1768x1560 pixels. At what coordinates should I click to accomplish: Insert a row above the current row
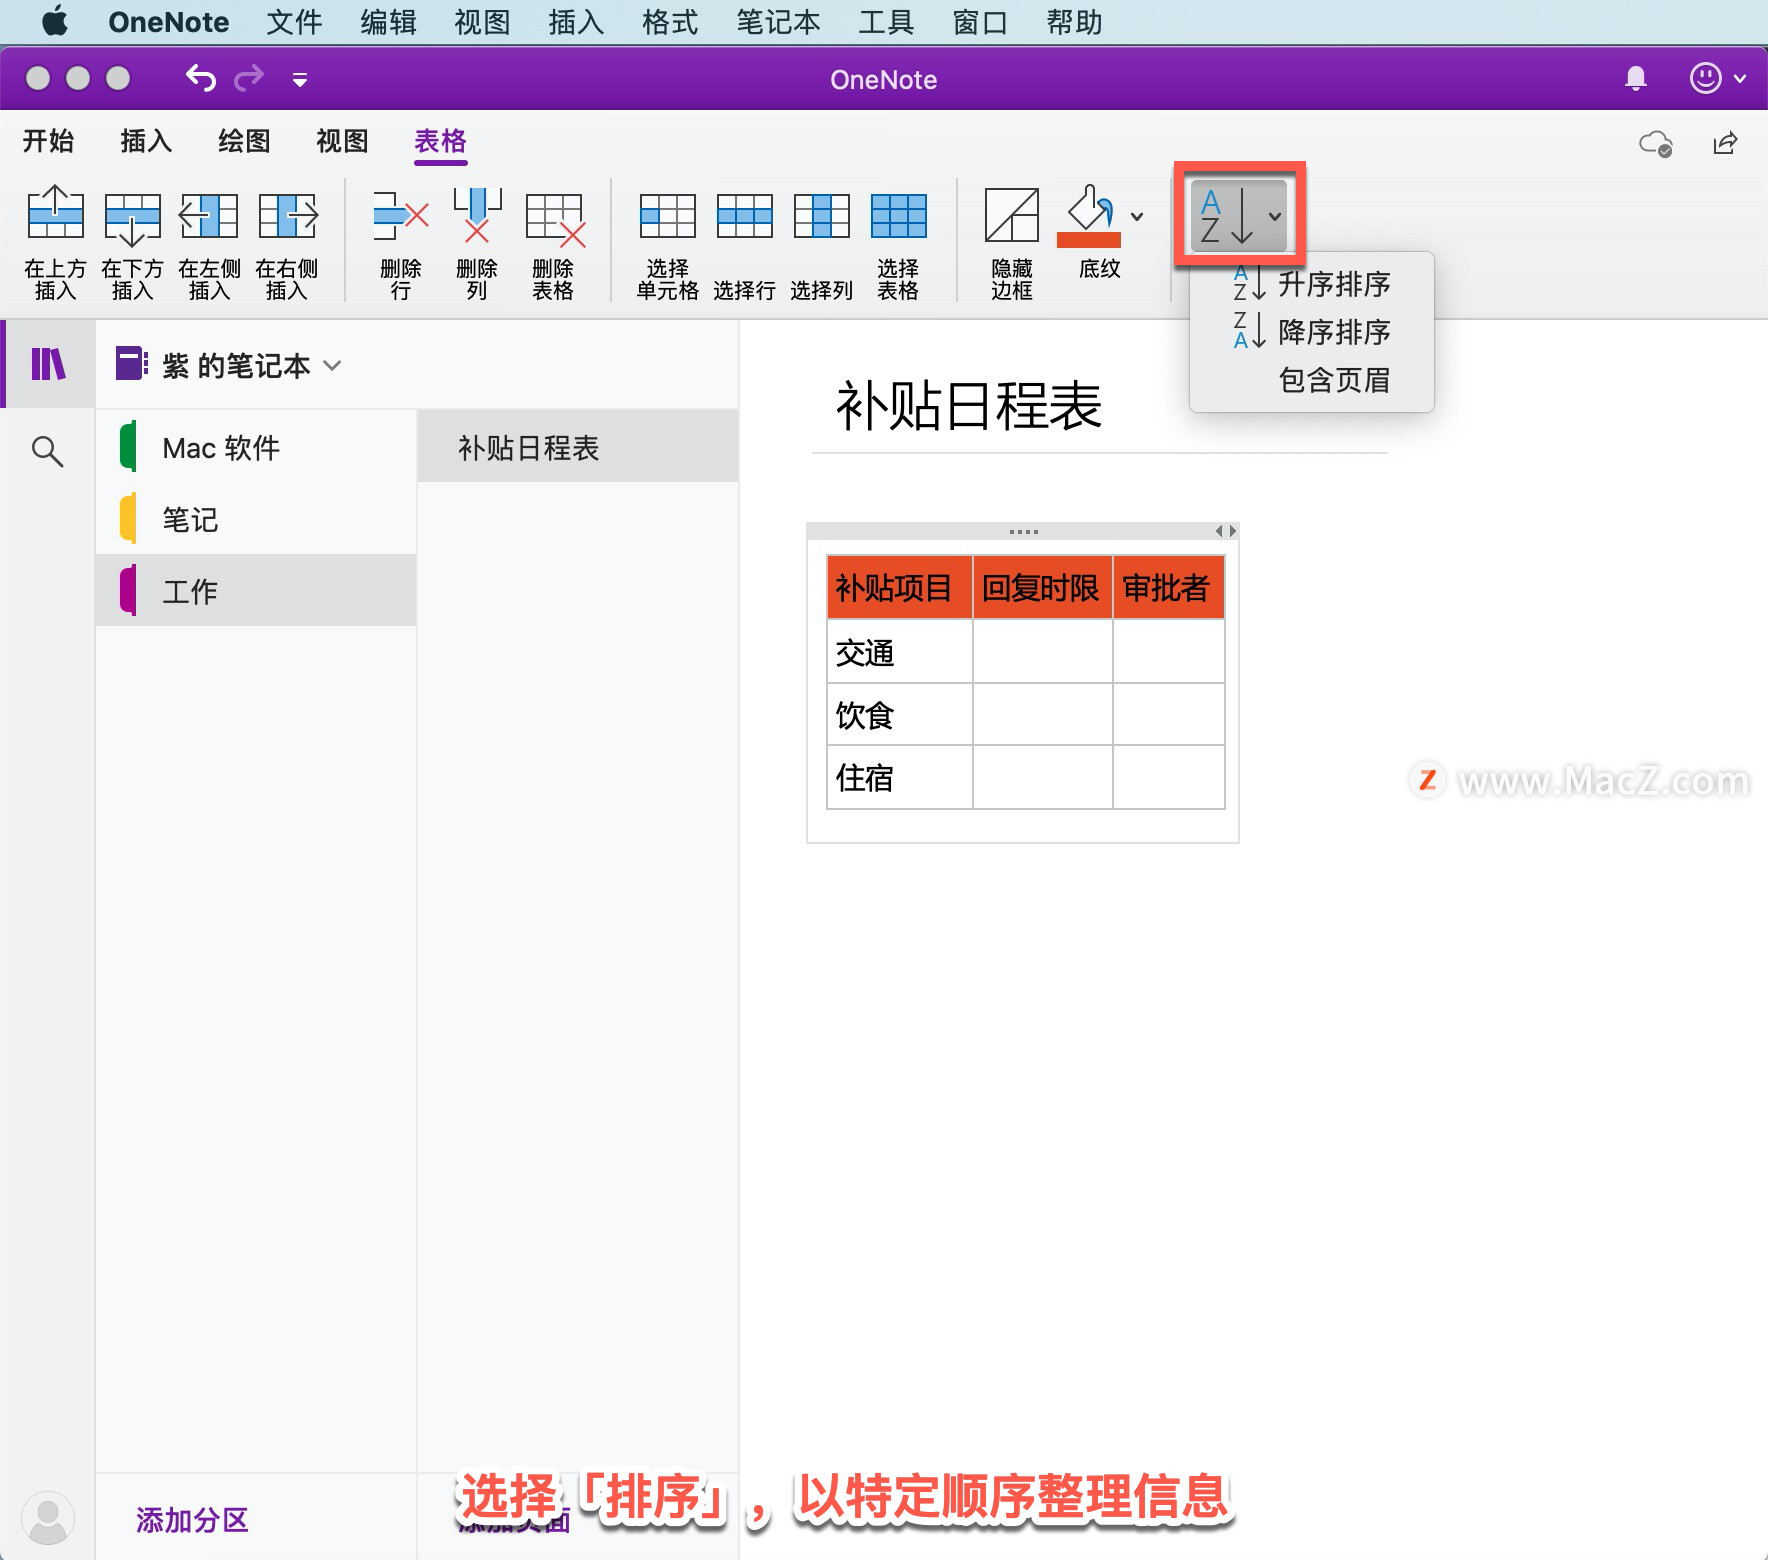(x=55, y=242)
